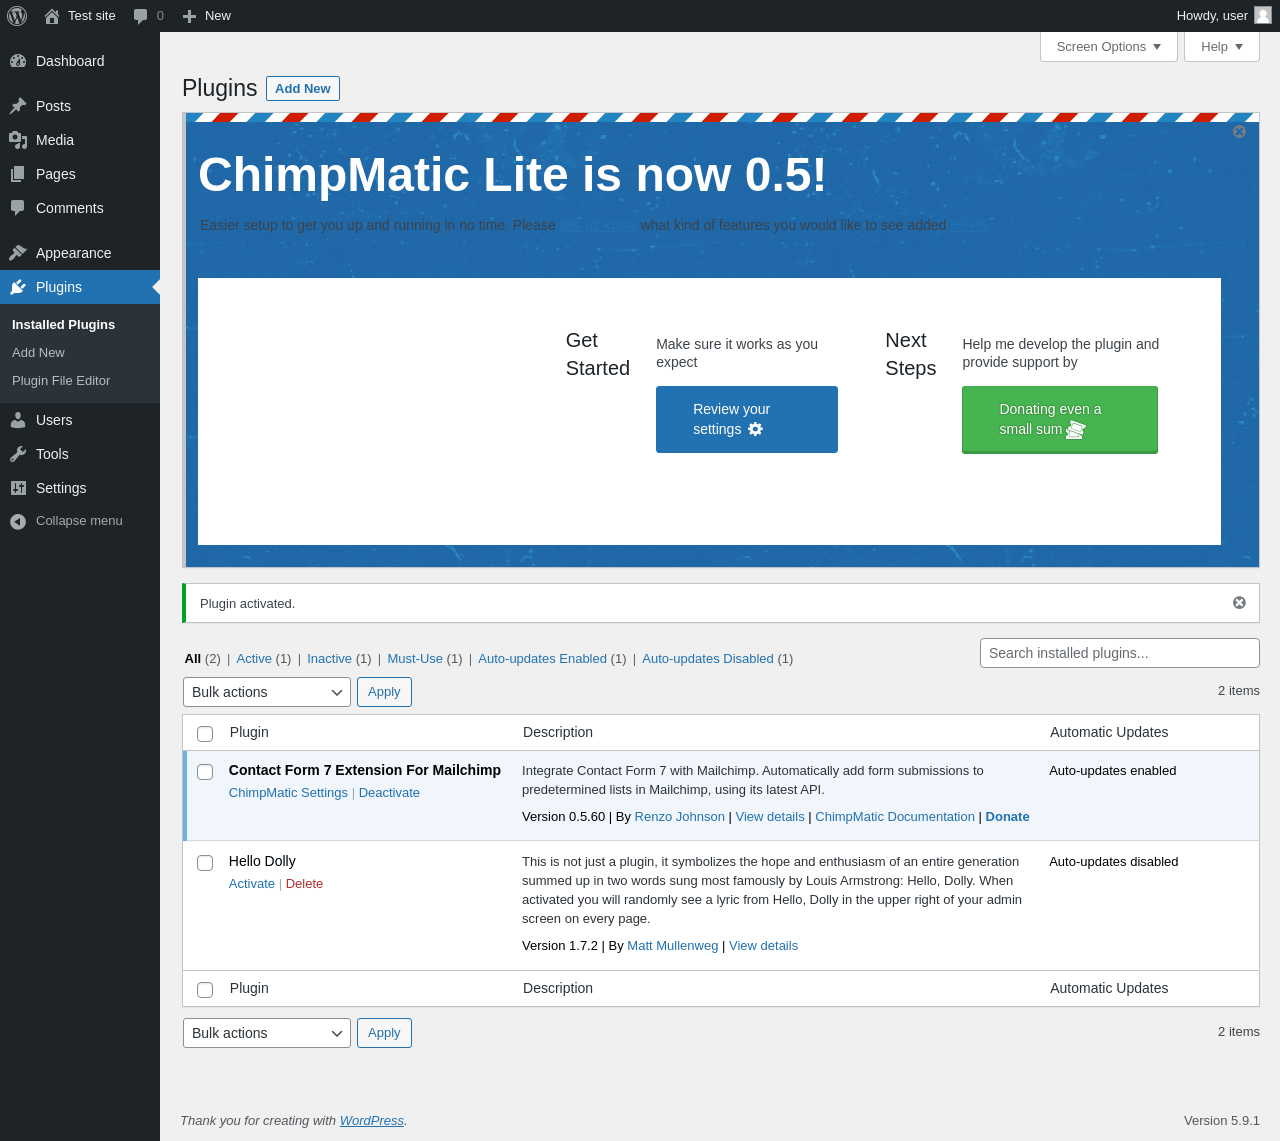This screenshot has height=1141, width=1280.
Task: Click the Users icon in sidebar
Action: pos(18,420)
